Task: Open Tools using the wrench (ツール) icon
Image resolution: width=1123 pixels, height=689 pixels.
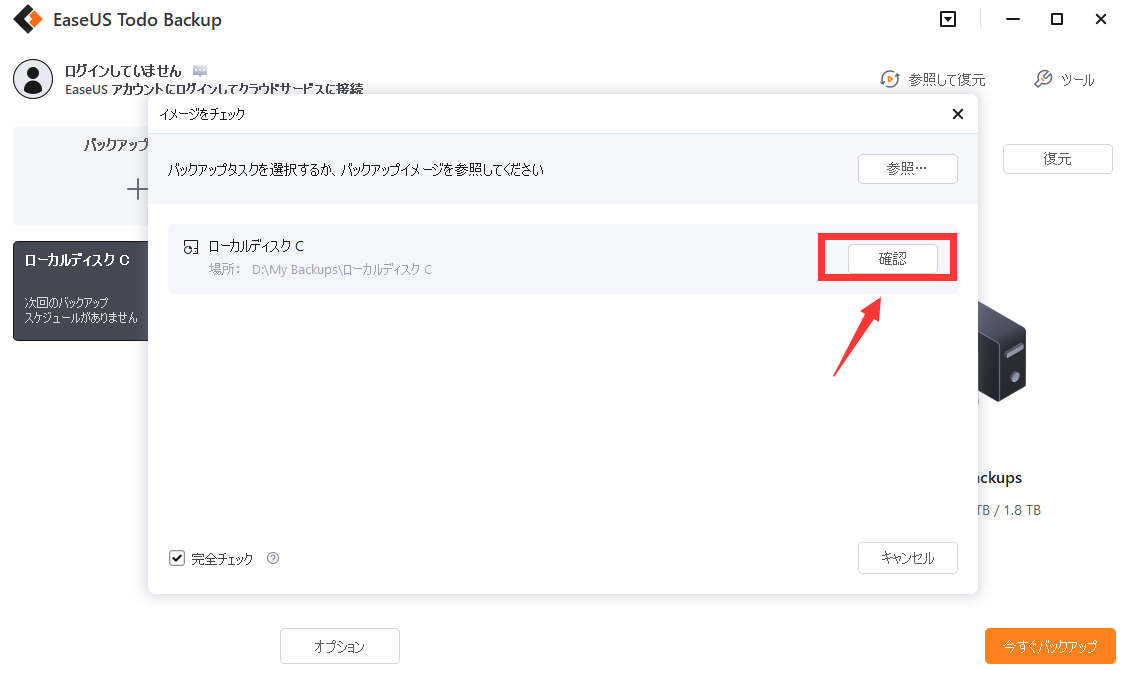Action: pos(1043,79)
